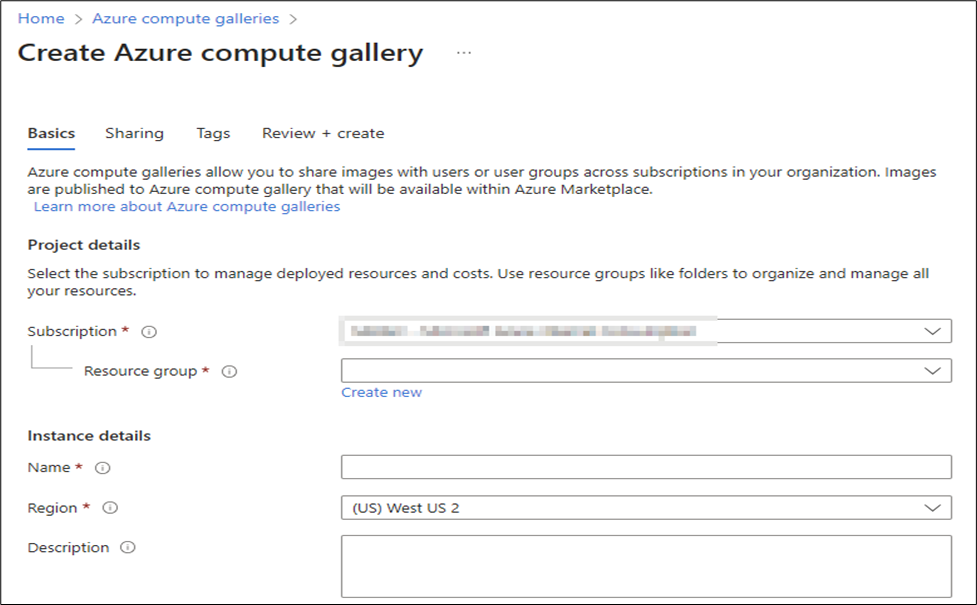Click Create new resource group link
Image resolution: width=977 pixels, height=605 pixels.
[x=381, y=393]
